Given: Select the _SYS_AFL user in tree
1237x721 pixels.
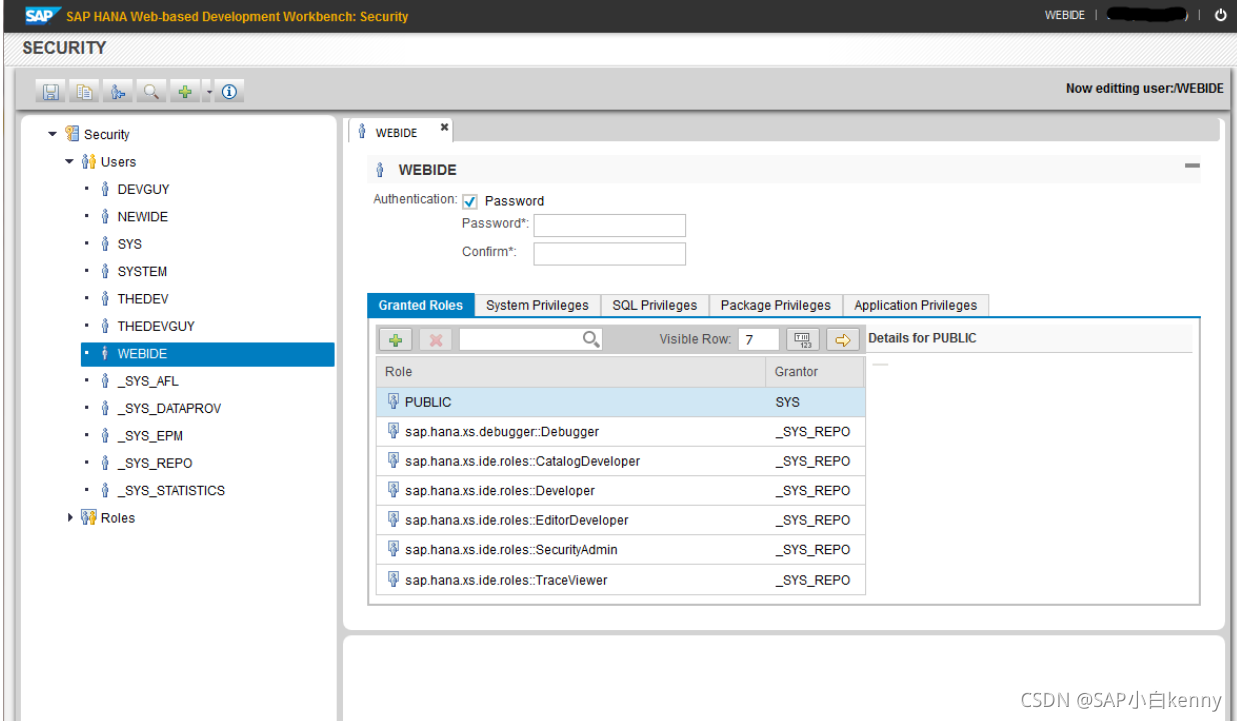Looking at the screenshot, I should (147, 381).
